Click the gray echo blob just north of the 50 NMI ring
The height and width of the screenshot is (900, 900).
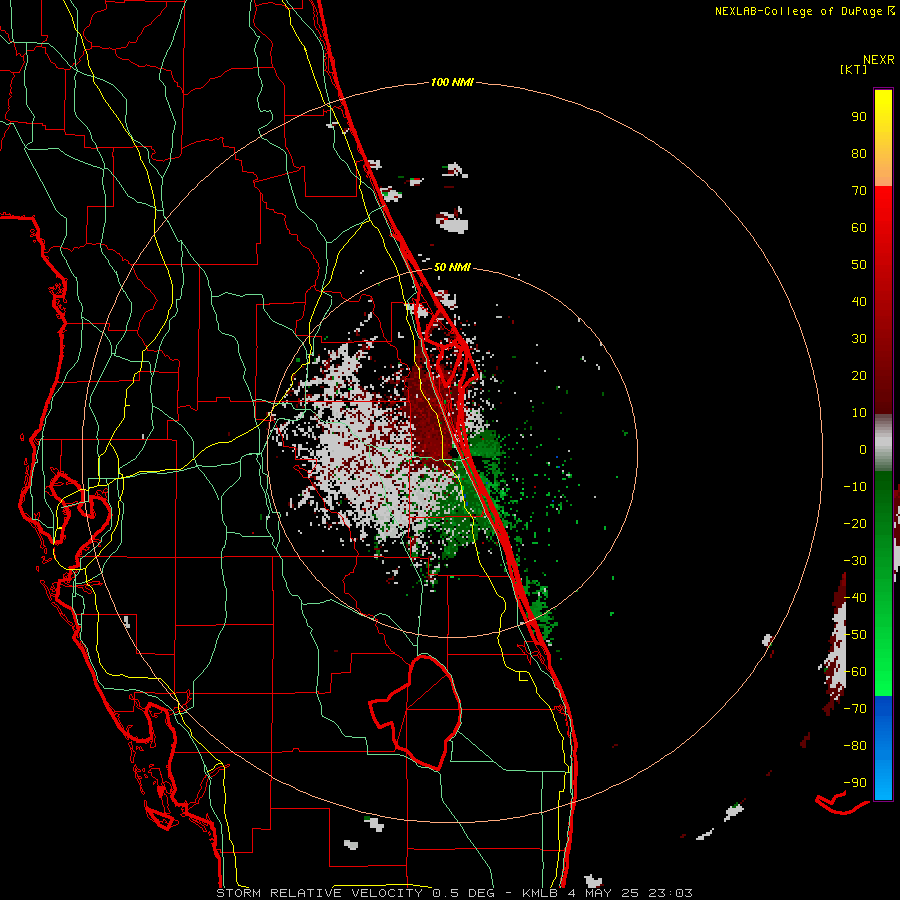[453, 221]
